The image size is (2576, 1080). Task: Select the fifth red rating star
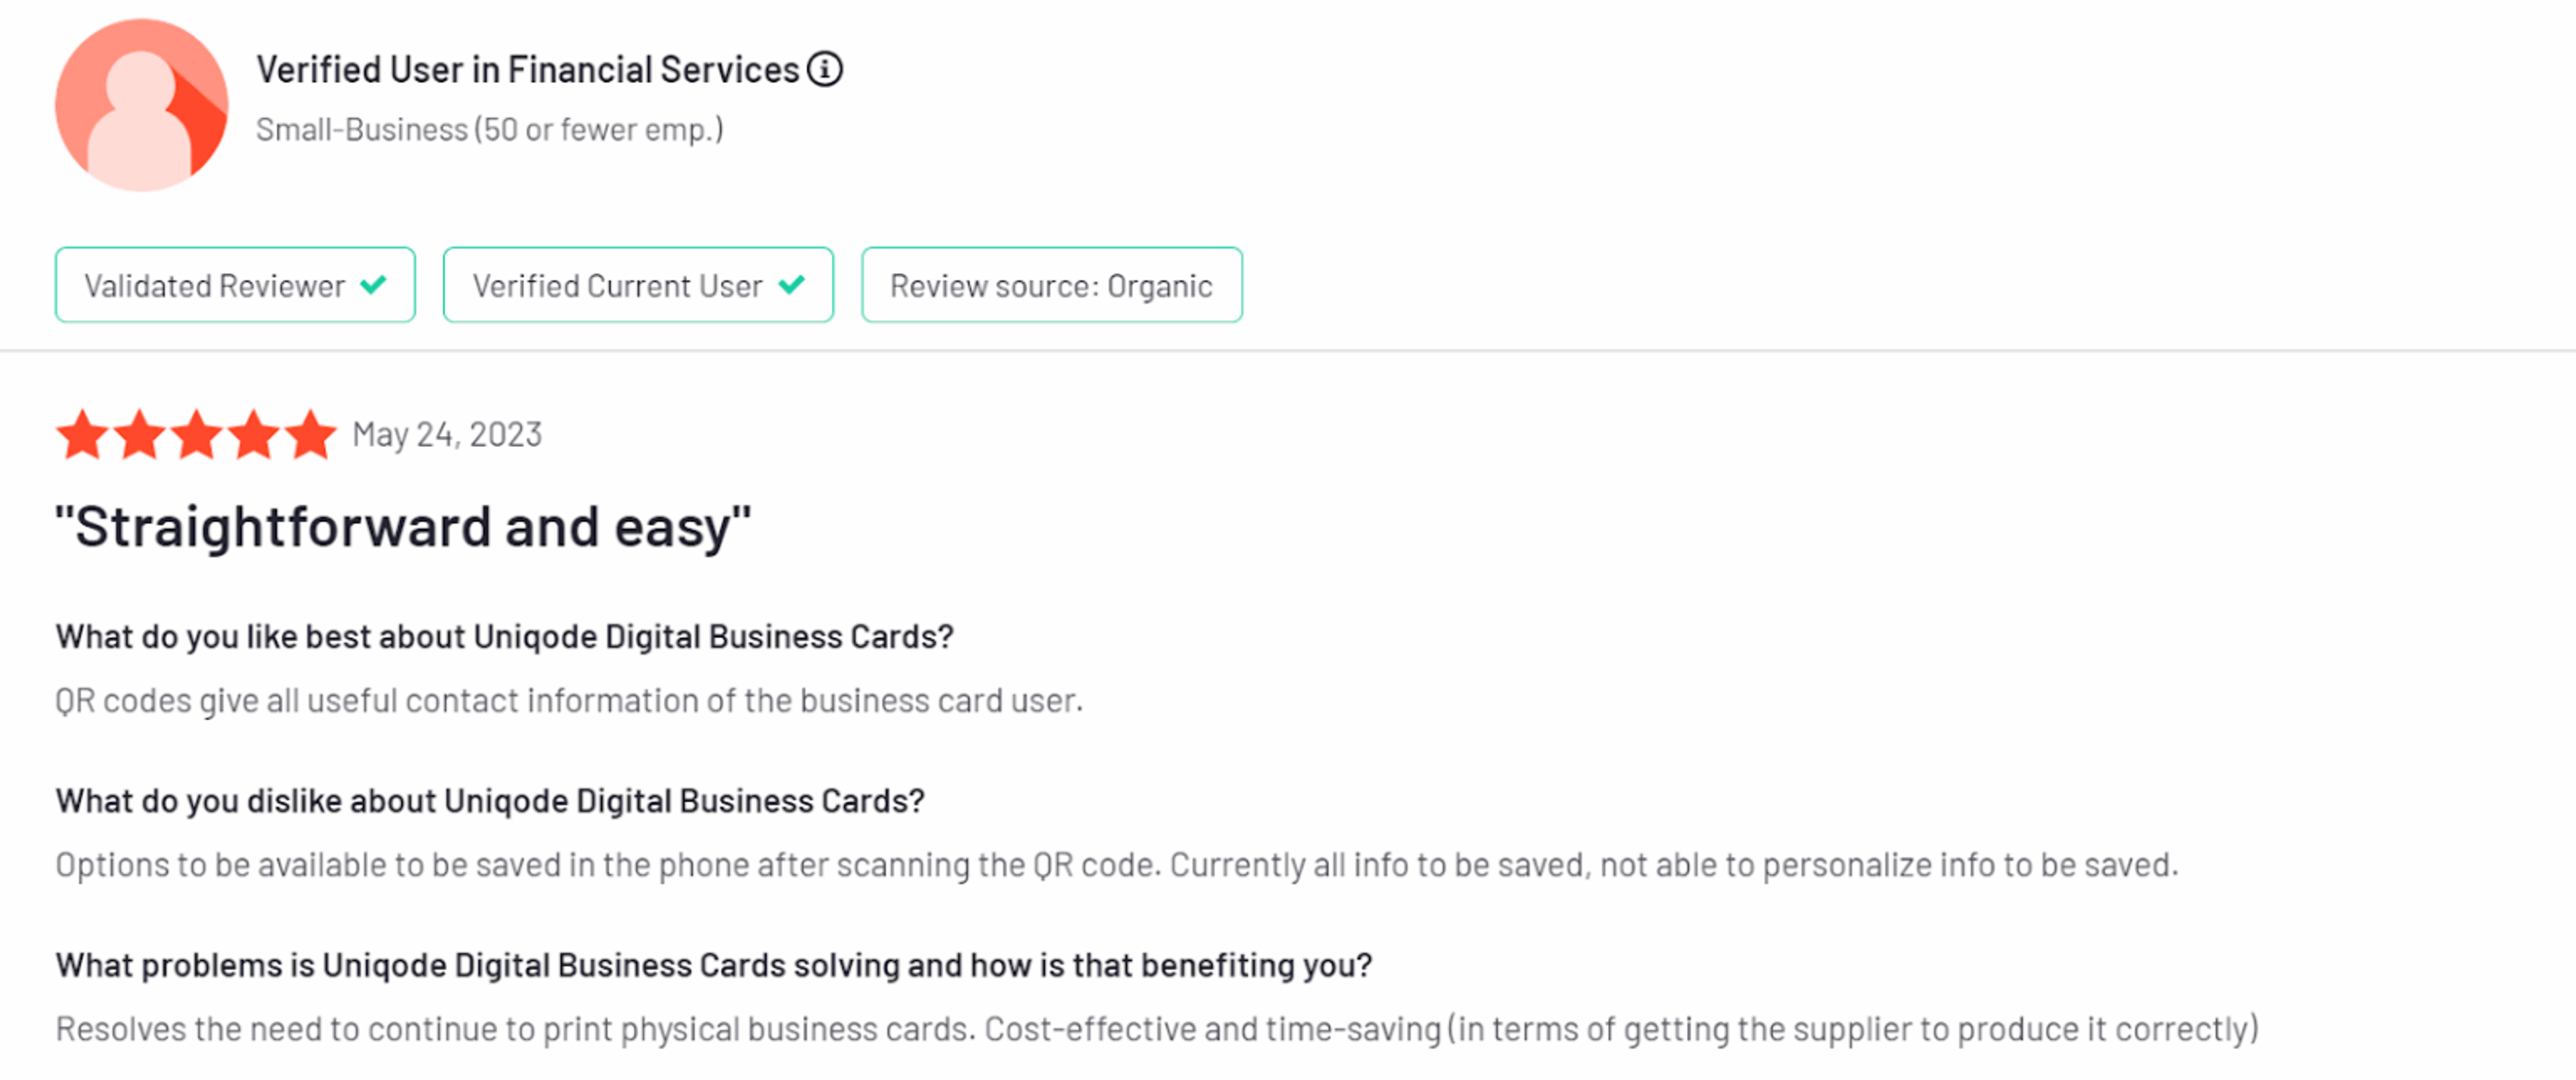pos(311,434)
